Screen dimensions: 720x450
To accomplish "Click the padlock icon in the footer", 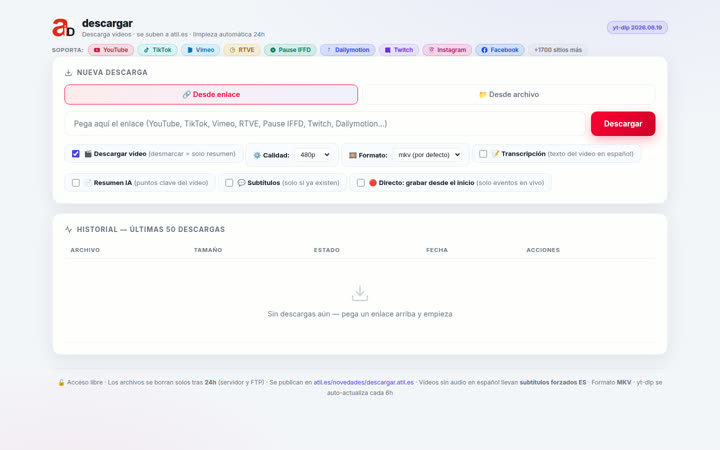I will click(61, 382).
